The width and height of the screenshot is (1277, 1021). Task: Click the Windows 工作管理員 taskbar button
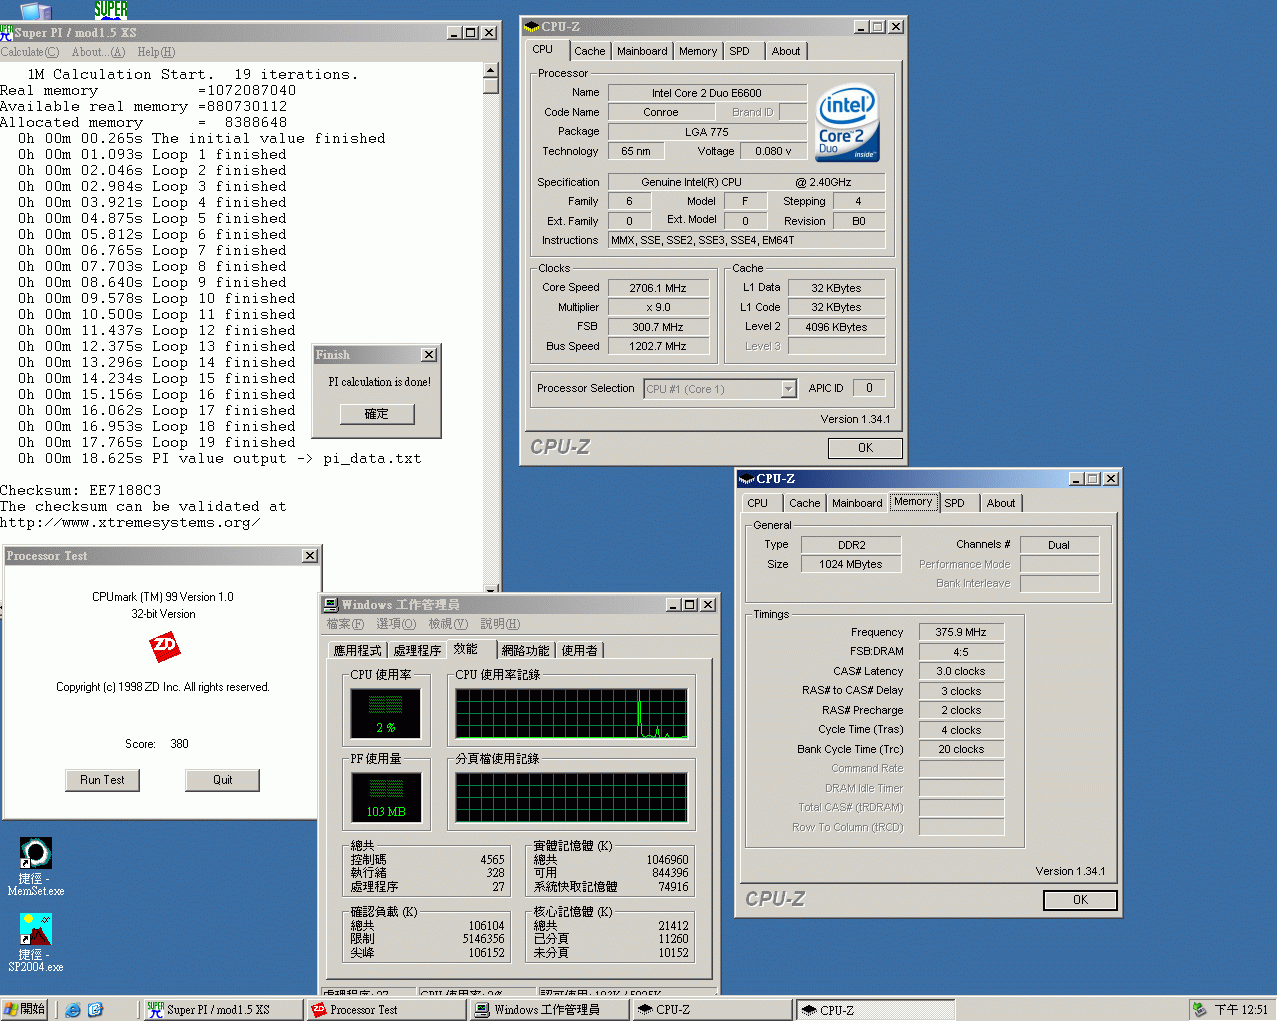pos(550,1010)
